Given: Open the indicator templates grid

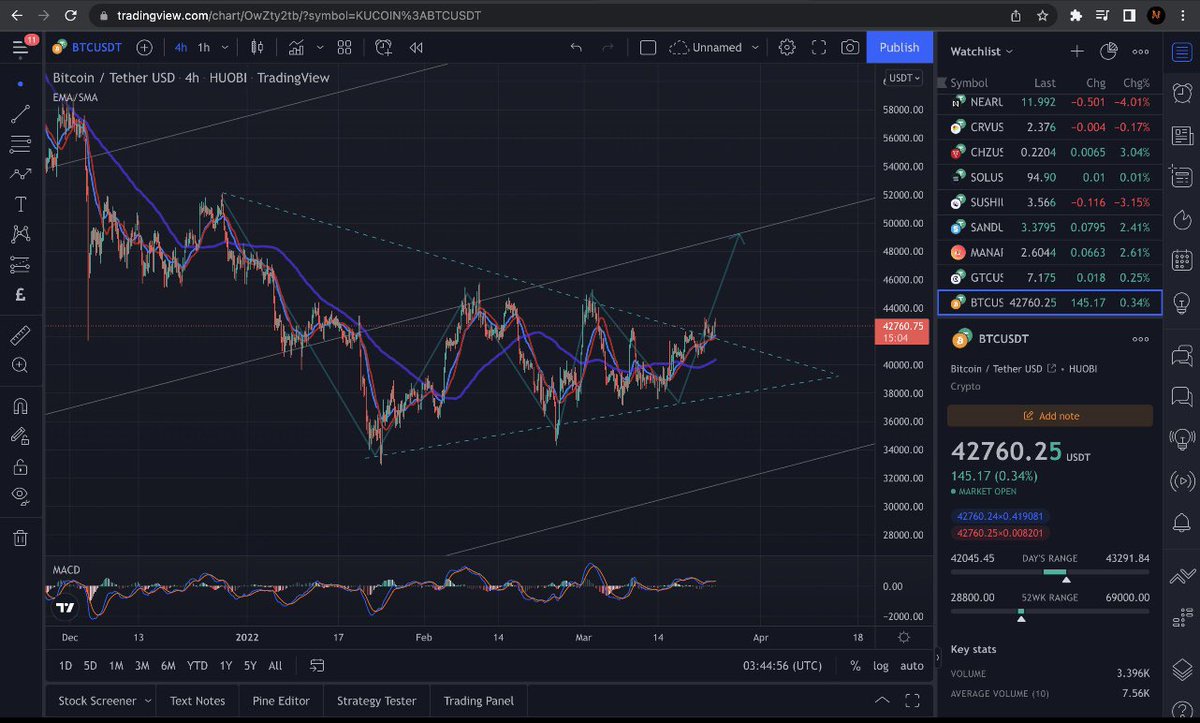Looking at the screenshot, I should [x=345, y=47].
